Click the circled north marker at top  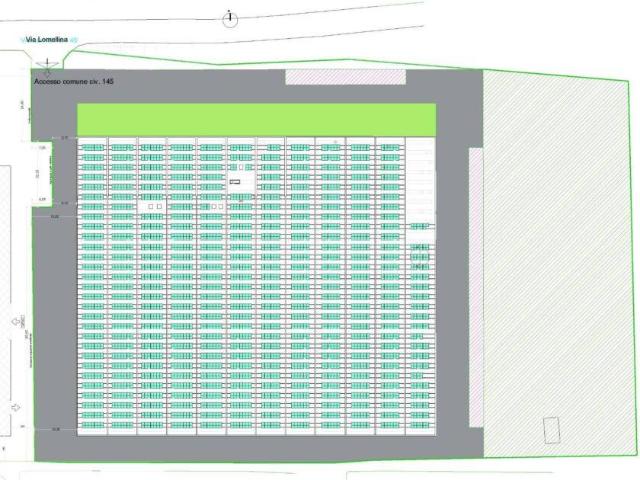click(230, 18)
